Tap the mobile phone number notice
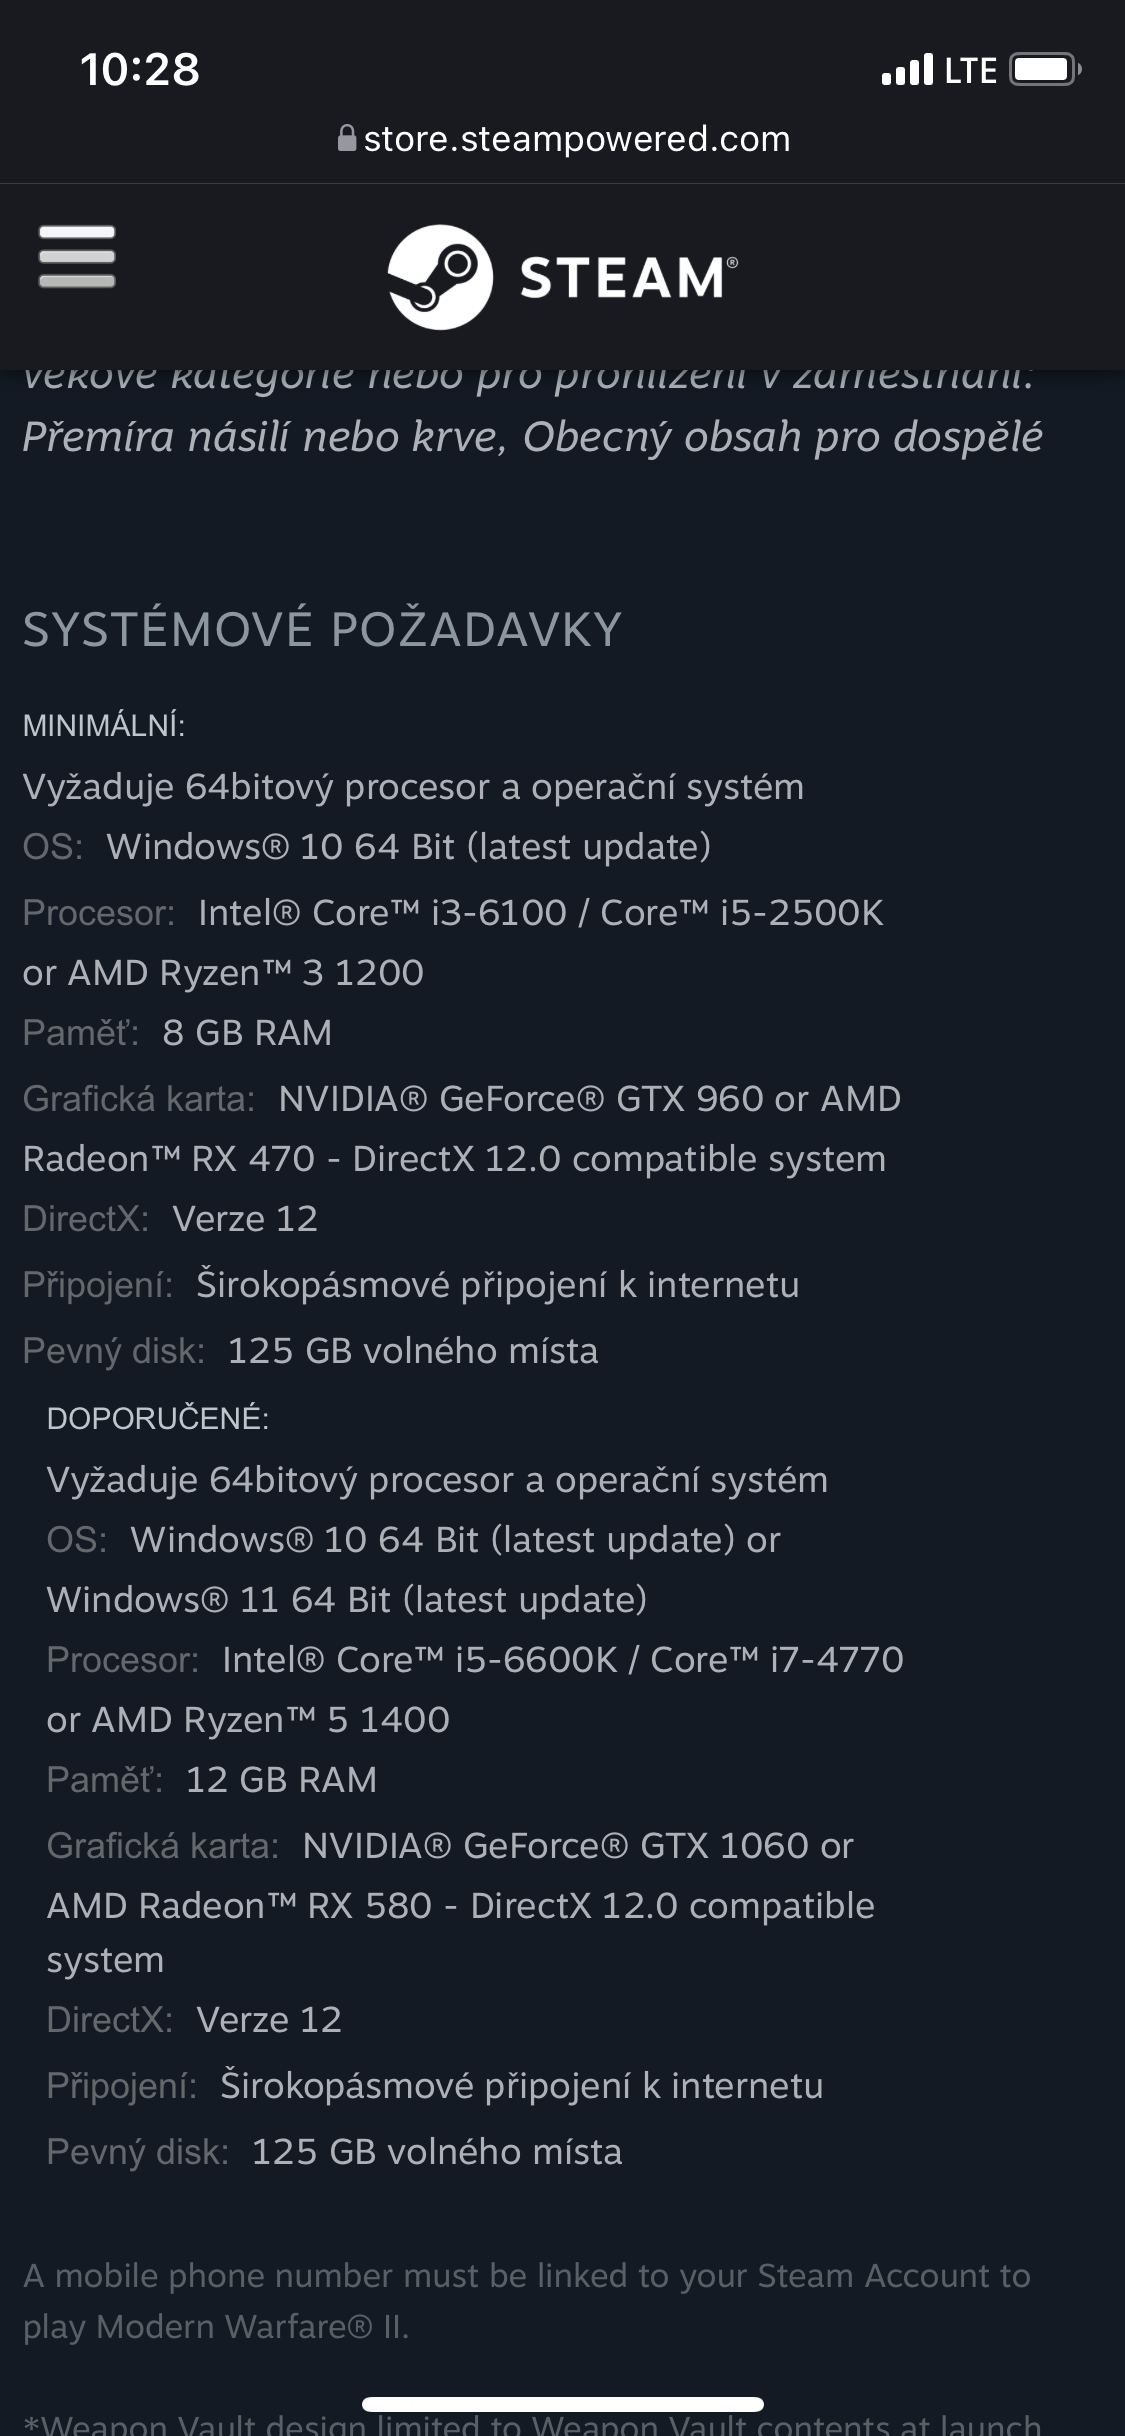This screenshot has width=1125, height=2436. point(526,2301)
